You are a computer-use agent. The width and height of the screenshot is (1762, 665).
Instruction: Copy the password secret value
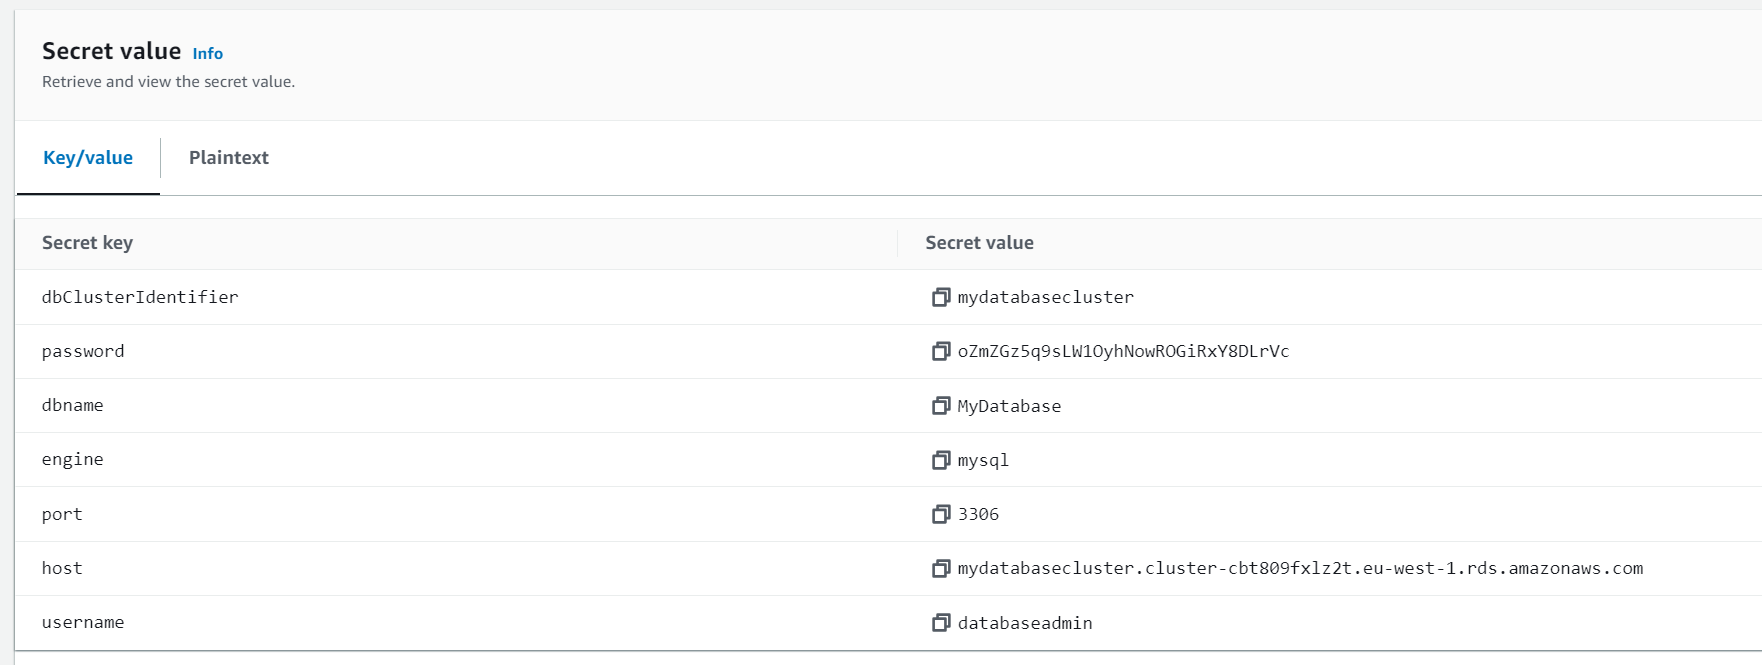coord(940,351)
